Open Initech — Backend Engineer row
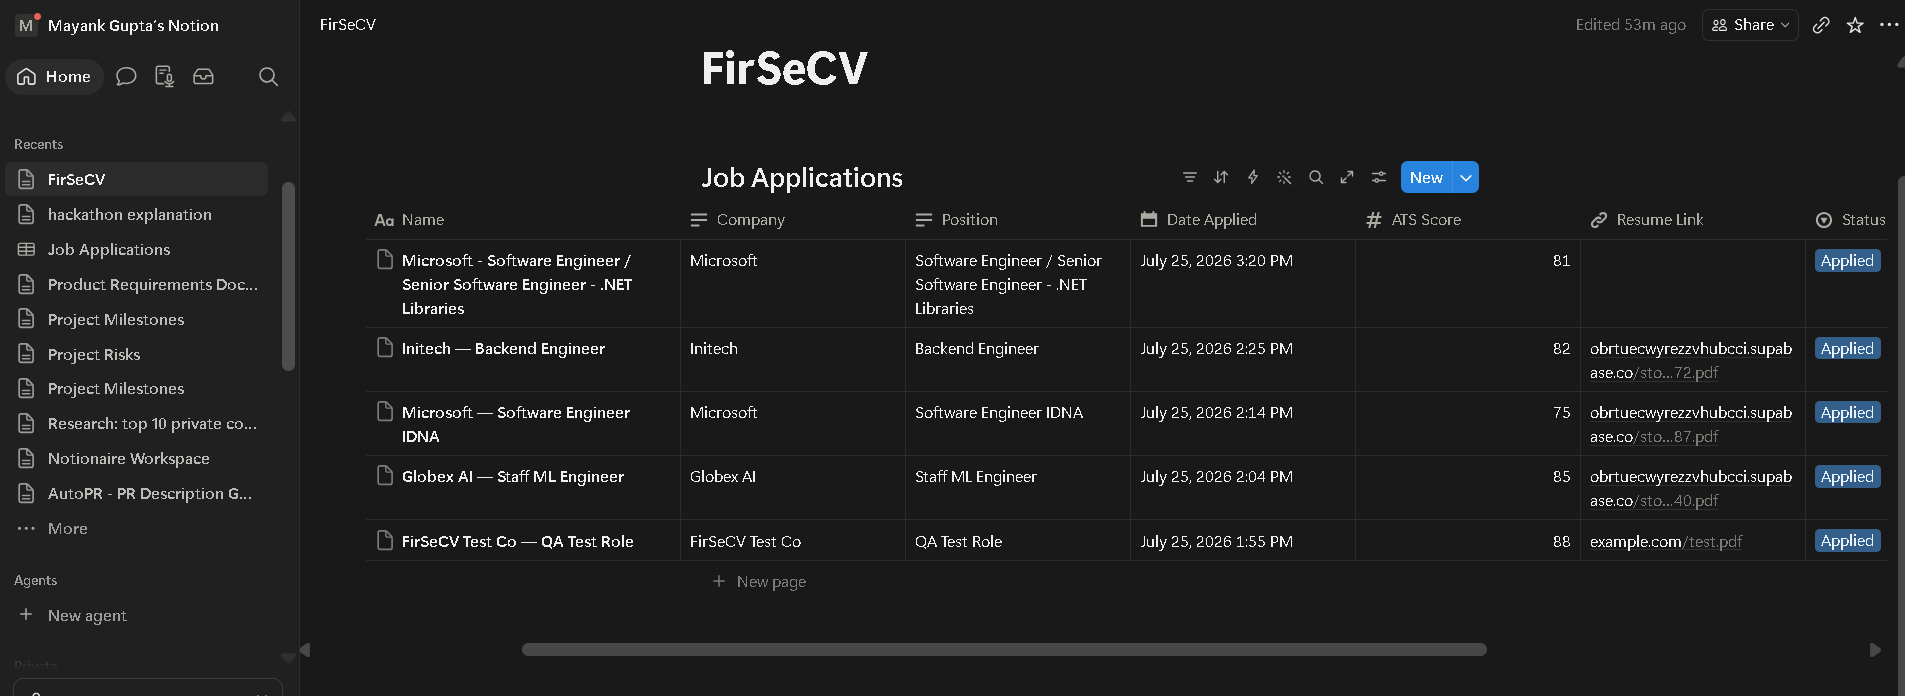The height and width of the screenshot is (696, 1905). (503, 349)
